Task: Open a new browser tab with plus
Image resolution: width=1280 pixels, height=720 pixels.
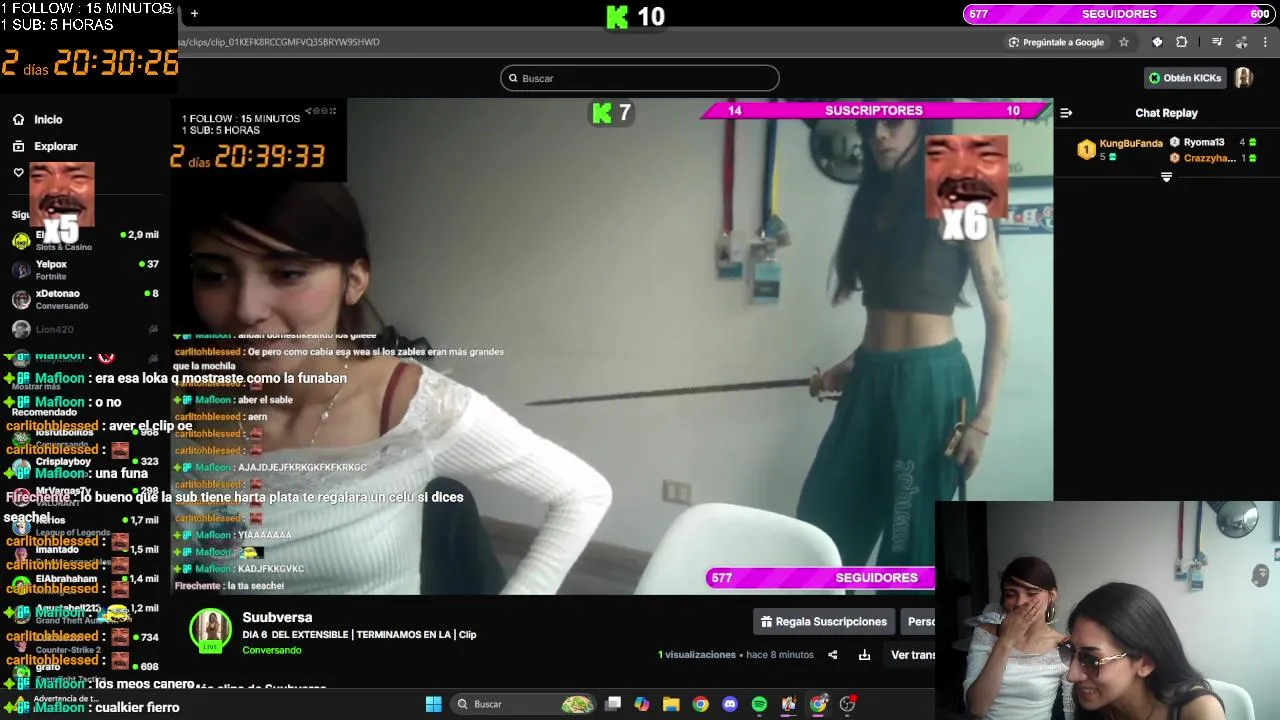Action: point(194,14)
